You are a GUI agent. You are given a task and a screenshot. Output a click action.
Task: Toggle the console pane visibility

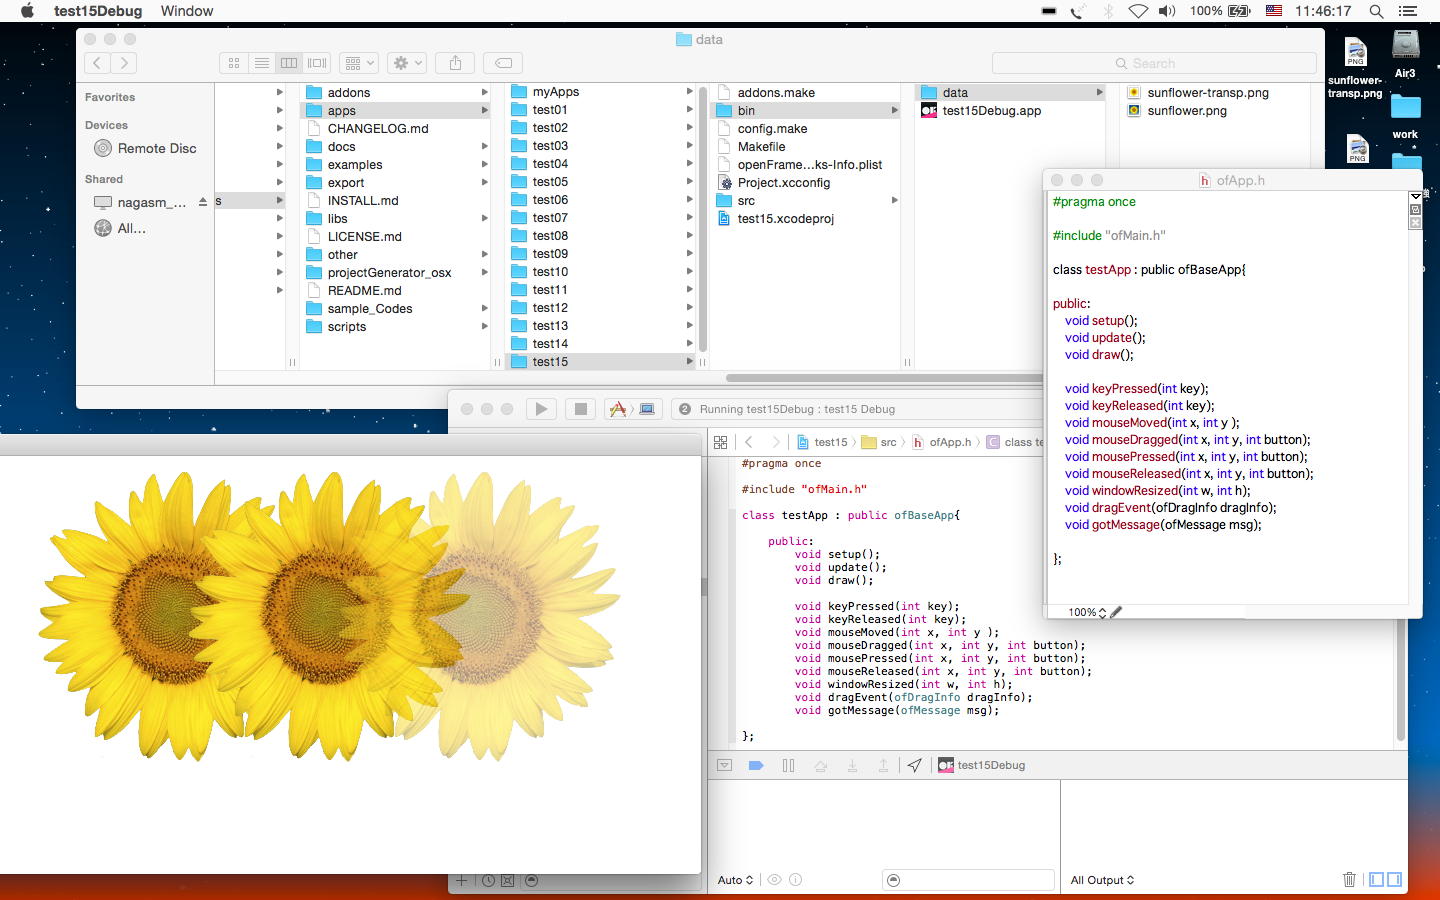[1395, 880]
